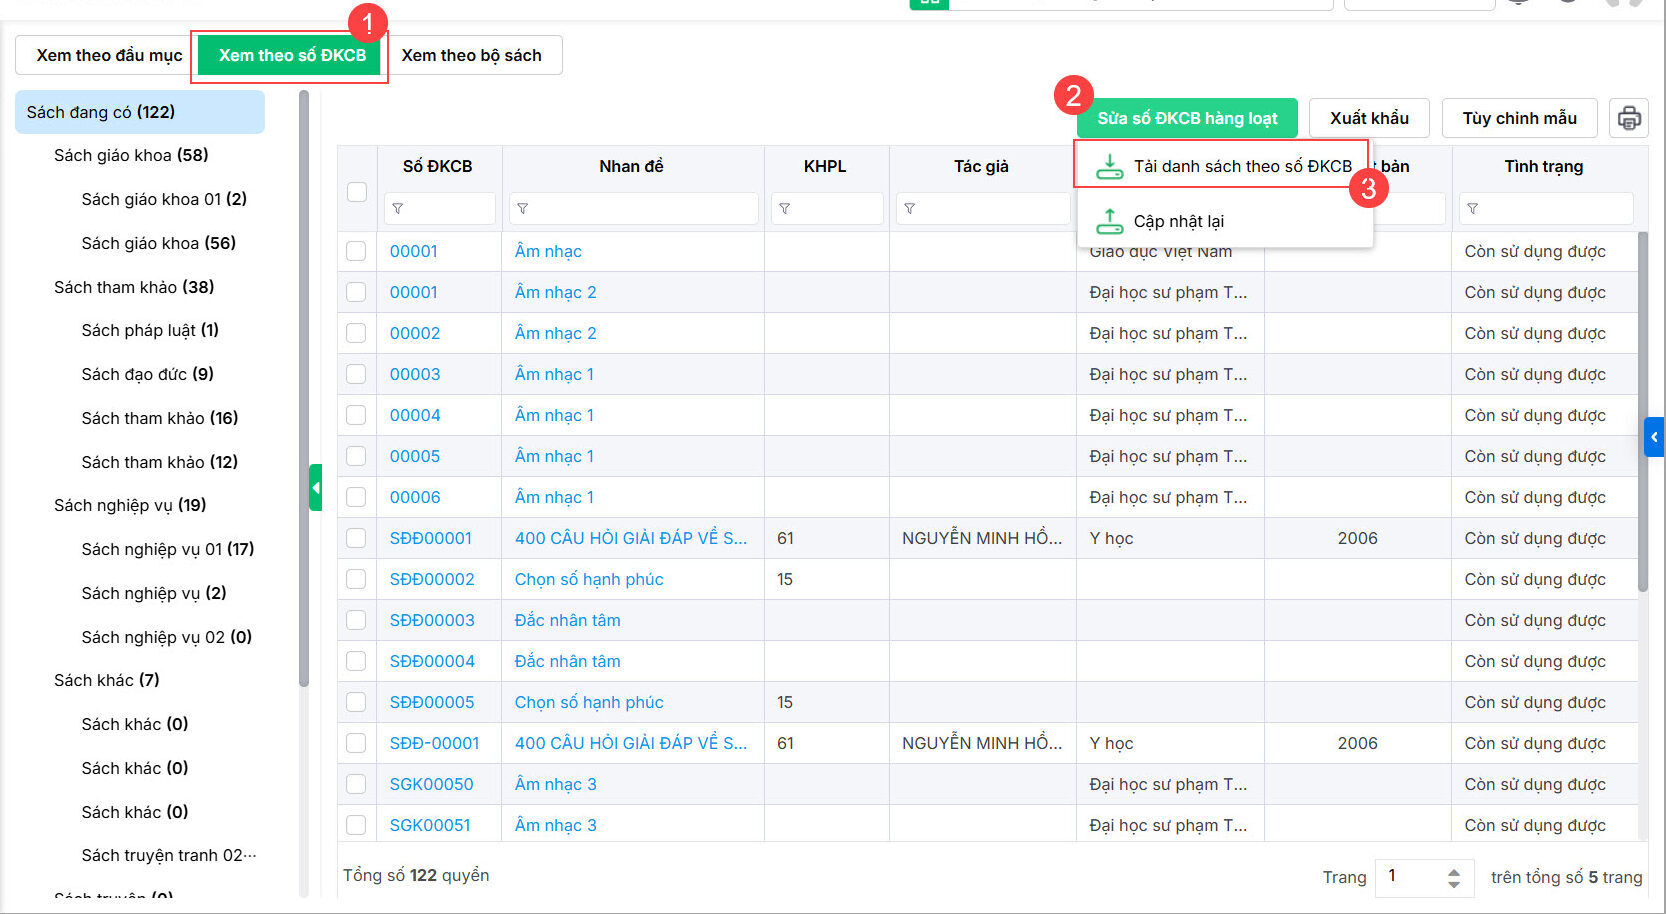Open the SGK00051 registration link
Viewport: 1666px width, 914px height.
coord(431,825)
